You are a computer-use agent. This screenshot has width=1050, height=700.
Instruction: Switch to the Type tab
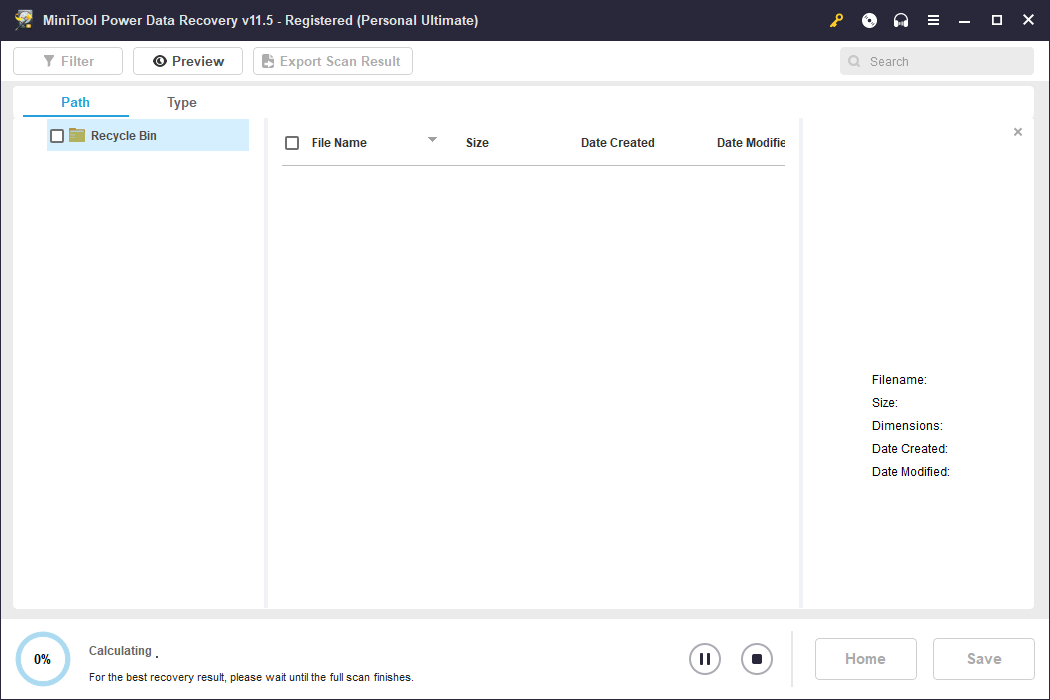point(181,102)
